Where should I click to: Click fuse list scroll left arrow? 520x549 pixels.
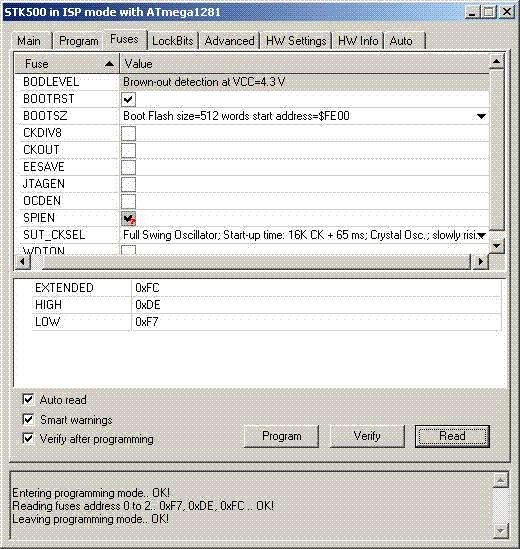[x=23, y=261]
